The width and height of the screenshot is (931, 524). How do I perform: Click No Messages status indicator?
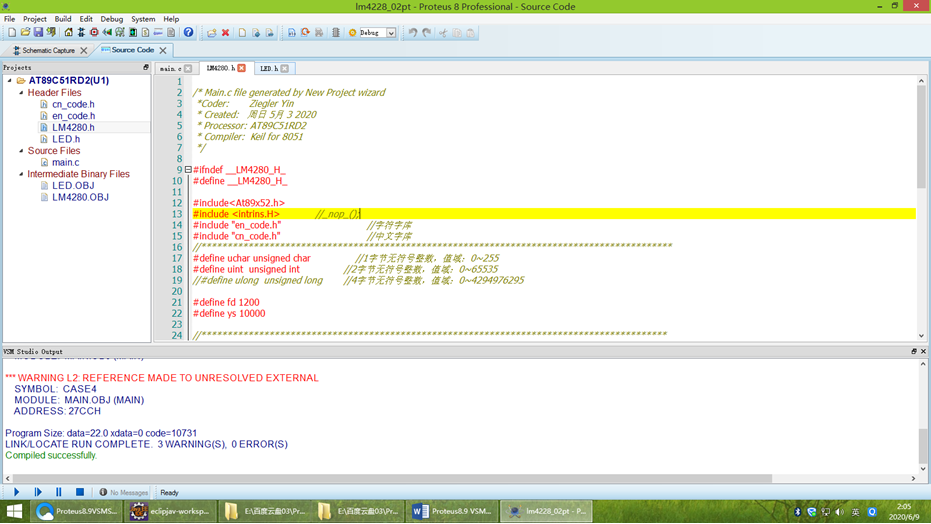coord(124,493)
